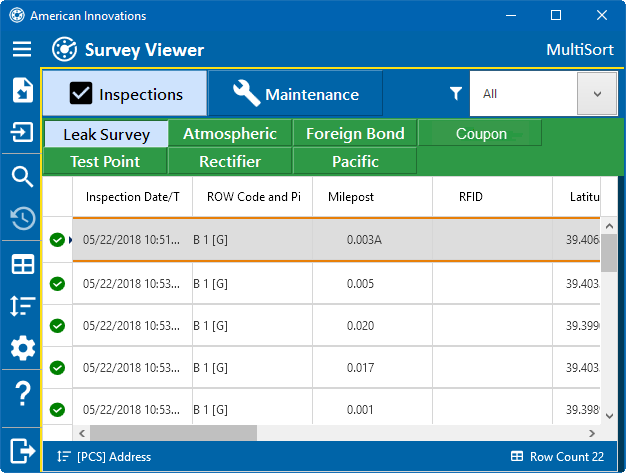The height and width of the screenshot is (473, 626).
Task: Switch to the Inspections tab
Action: point(125,93)
